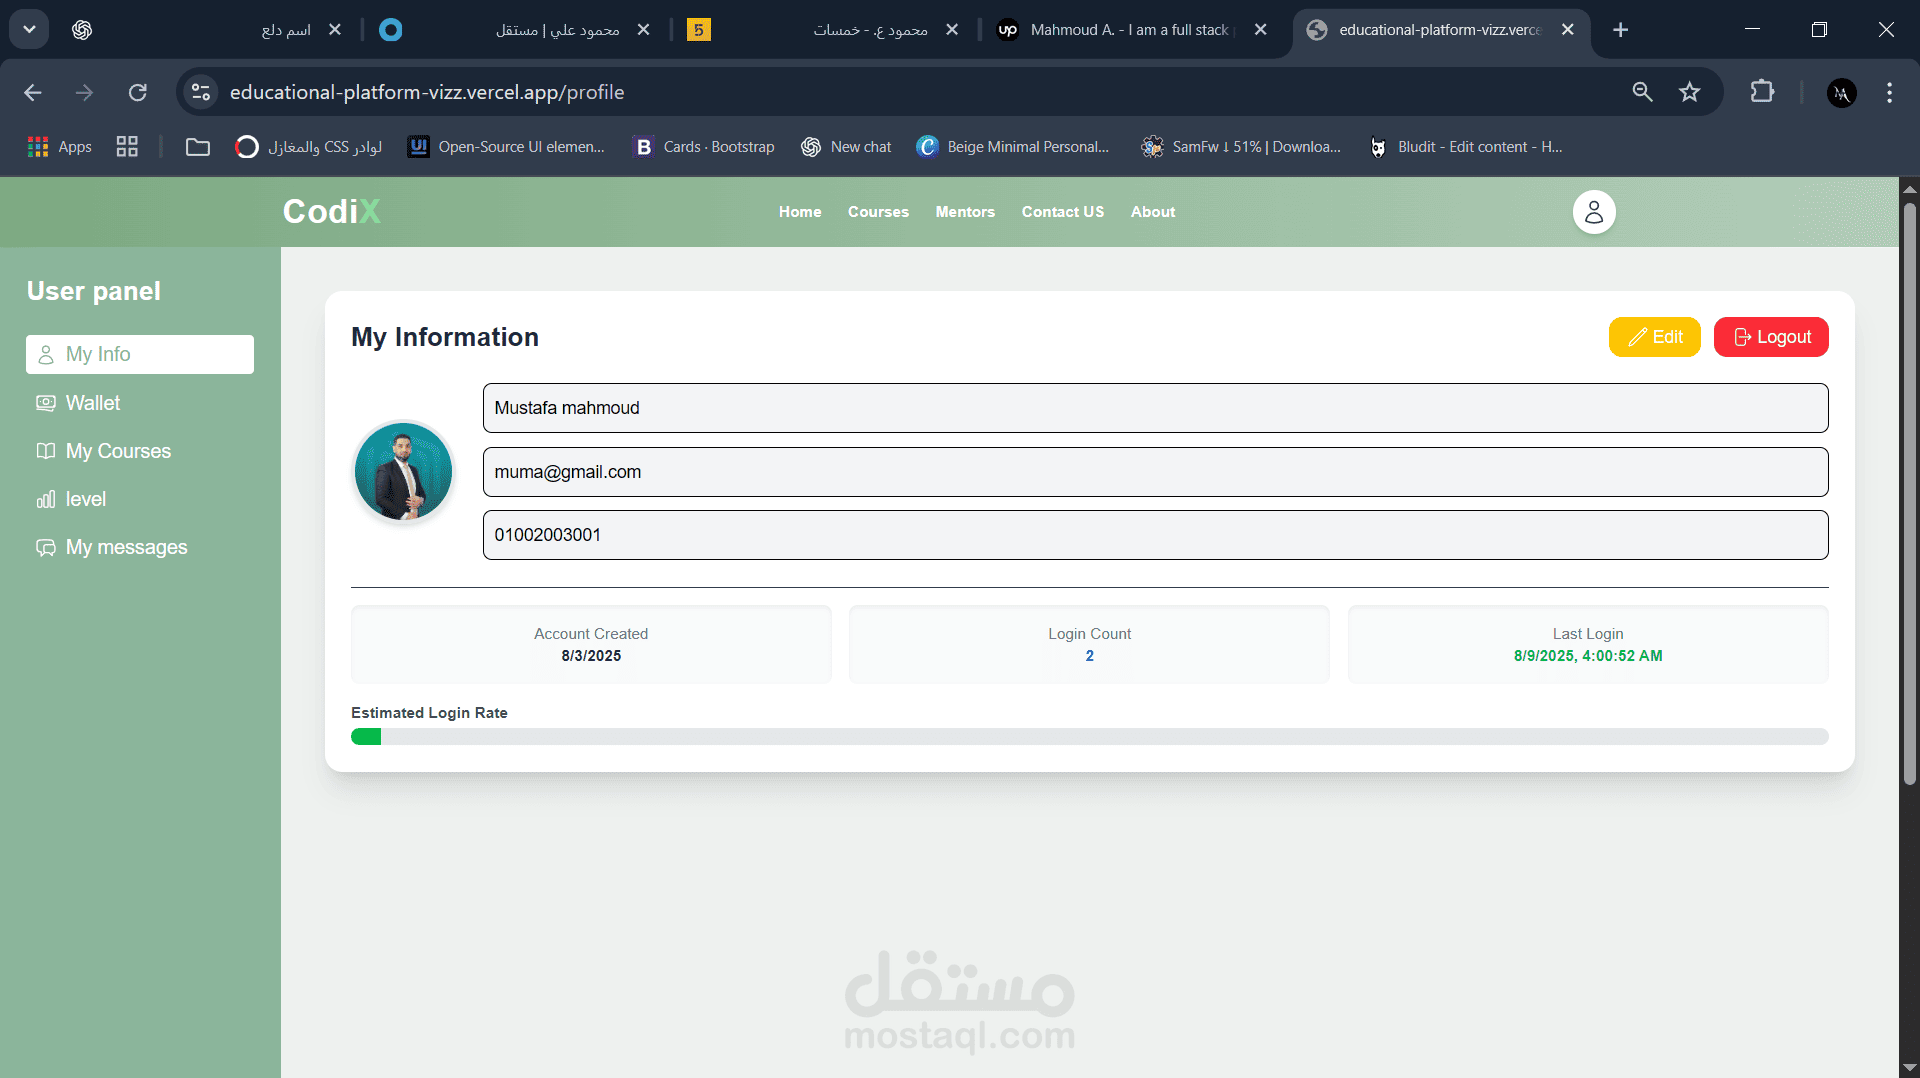Open browser extensions puzzle icon

1762,92
